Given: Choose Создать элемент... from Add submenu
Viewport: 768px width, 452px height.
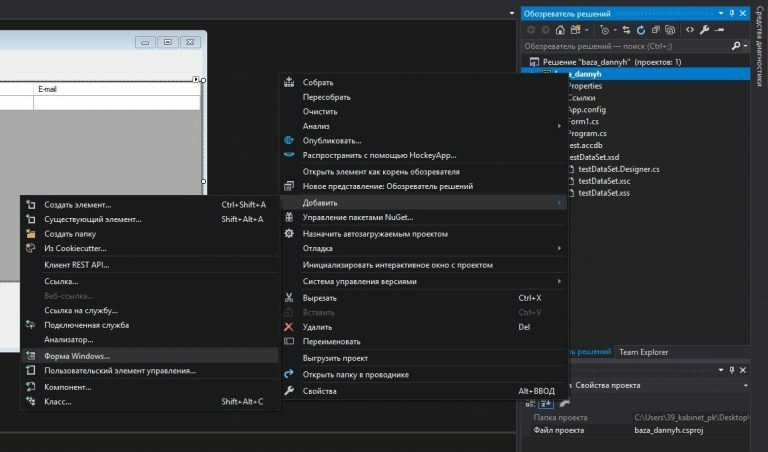Looking at the screenshot, I should [151, 205].
